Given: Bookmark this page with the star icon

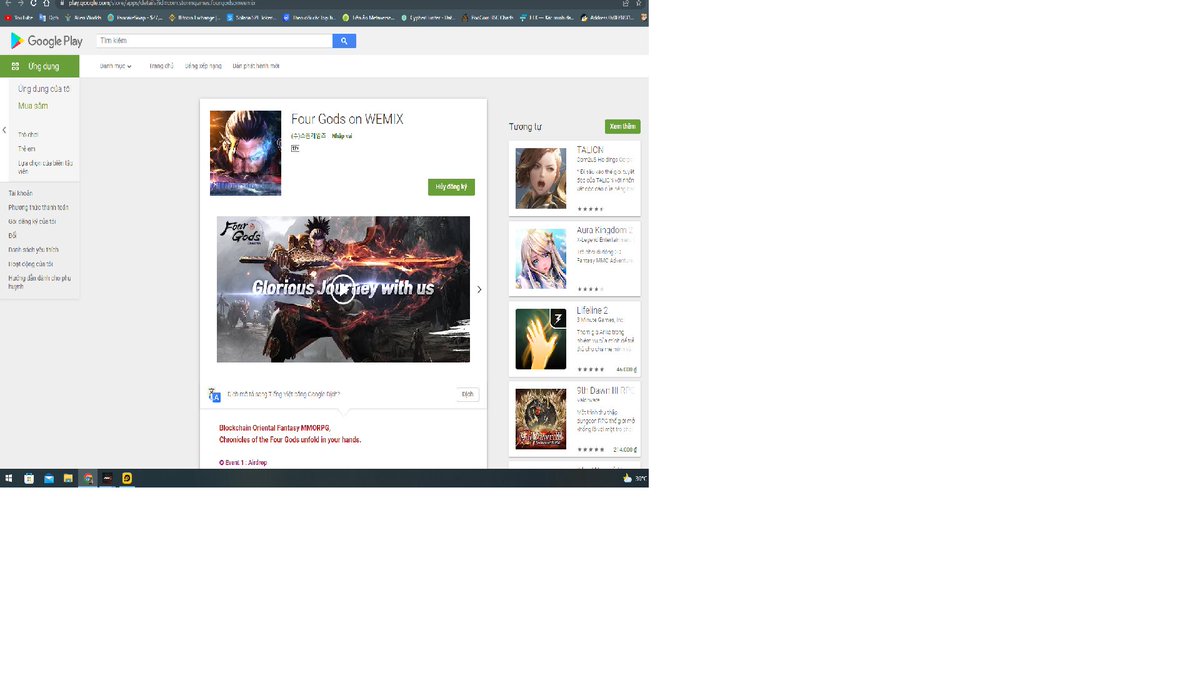Looking at the screenshot, I should point(638,4).
